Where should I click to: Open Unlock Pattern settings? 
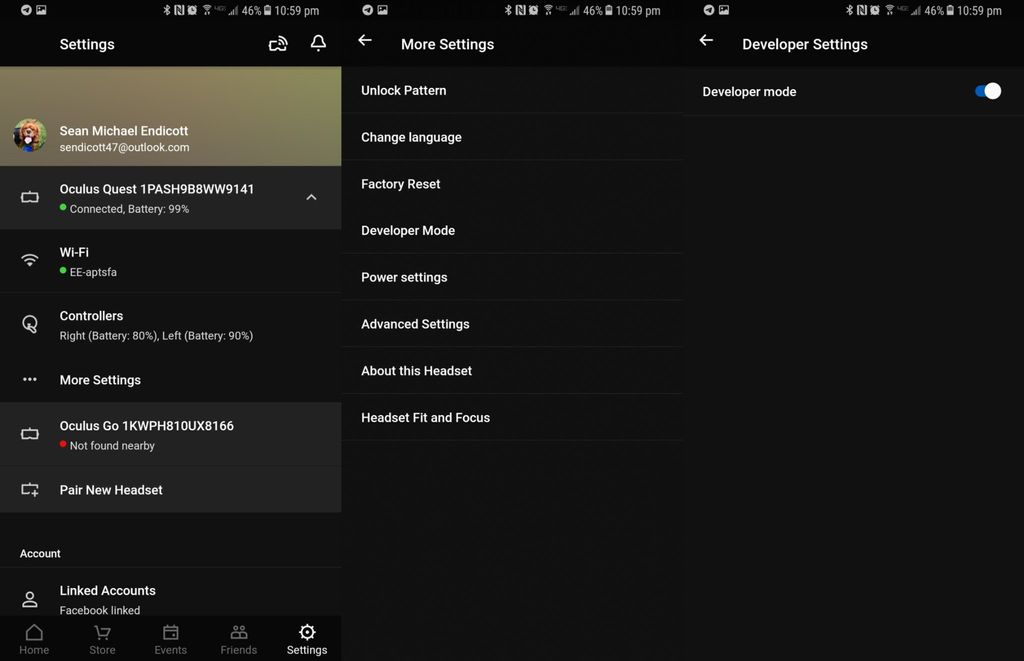[403, 90]
